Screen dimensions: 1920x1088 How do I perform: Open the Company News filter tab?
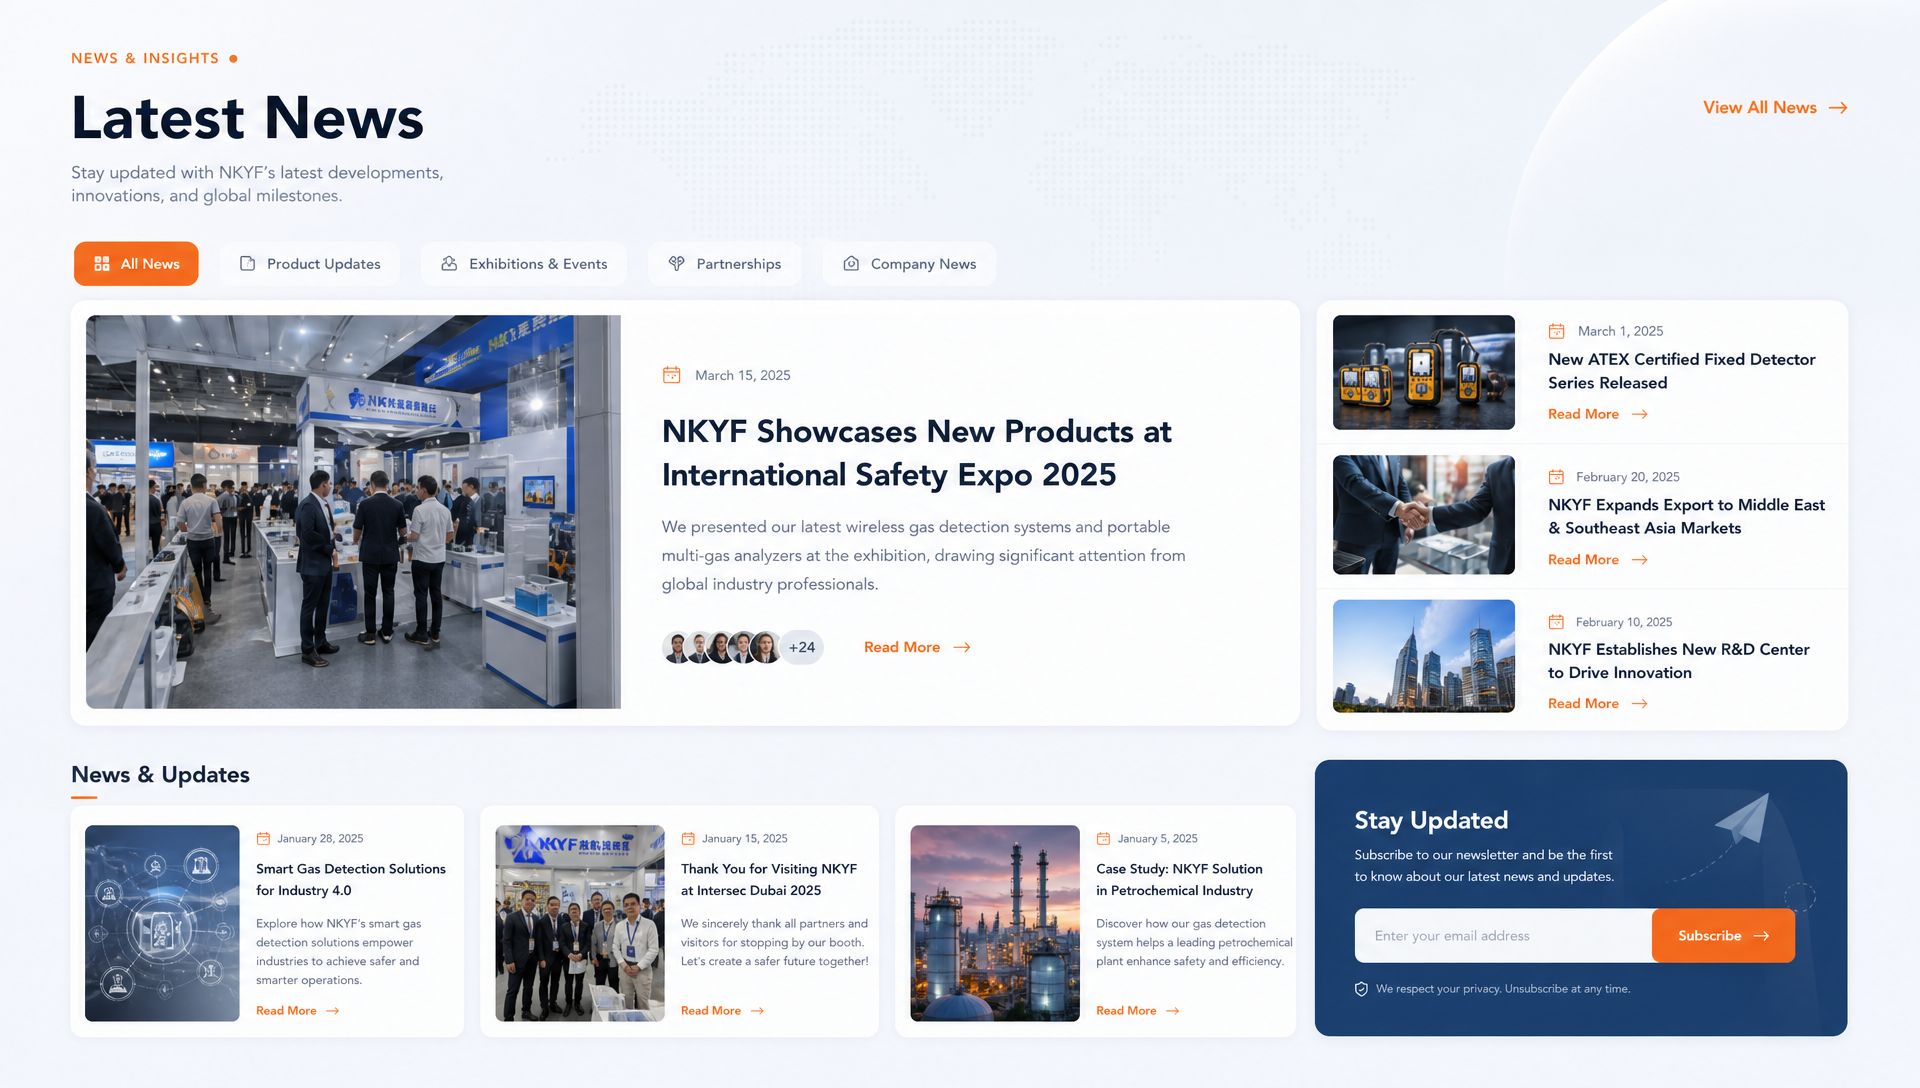[x=909, y=264]
